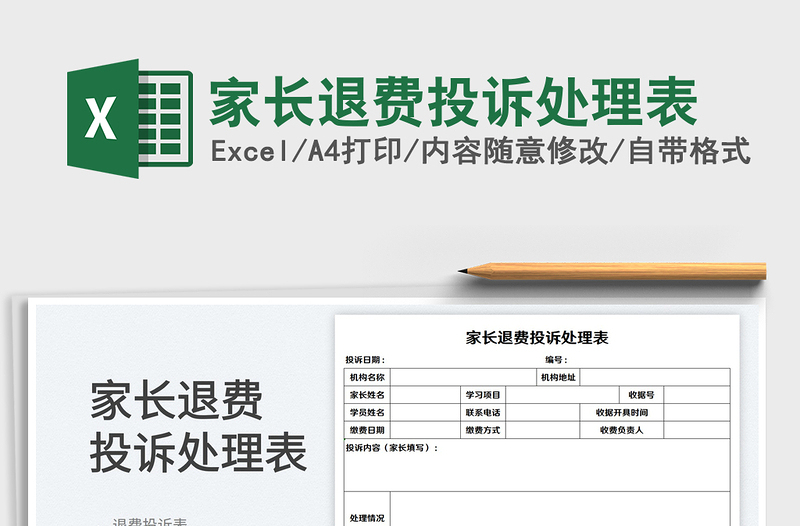This screenshot has height=526, width=800.
Task: Click the 联系电话 cell
Action: (x=483, y=412)
